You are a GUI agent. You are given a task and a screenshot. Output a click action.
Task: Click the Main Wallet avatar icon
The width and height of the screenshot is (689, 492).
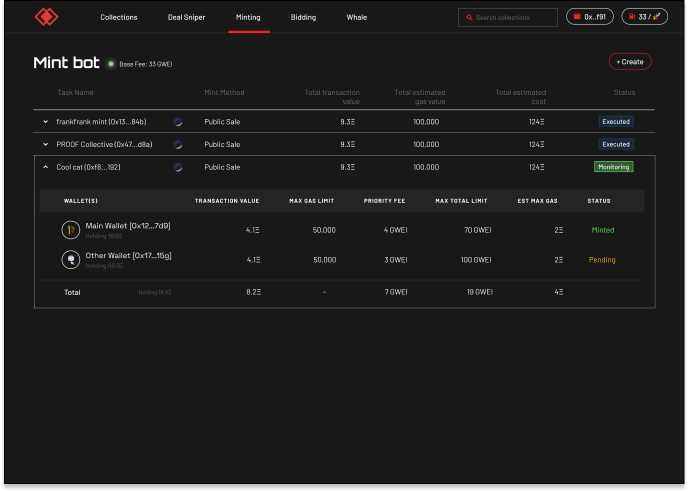(x=71, y=230)
